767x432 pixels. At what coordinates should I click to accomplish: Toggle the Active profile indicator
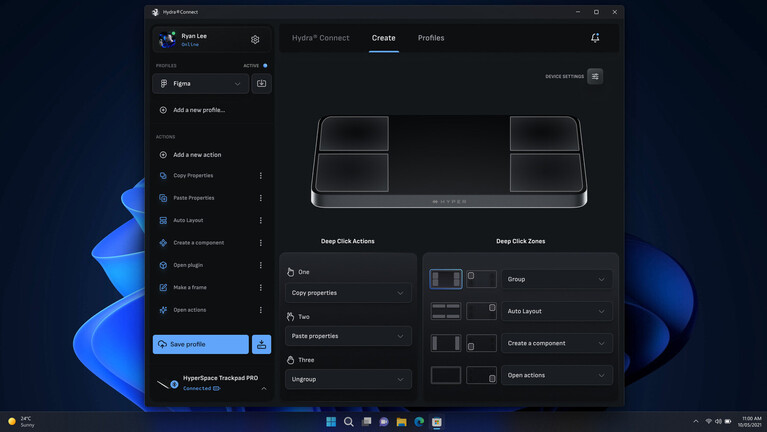pyautogui.click(x=265, y=66)
